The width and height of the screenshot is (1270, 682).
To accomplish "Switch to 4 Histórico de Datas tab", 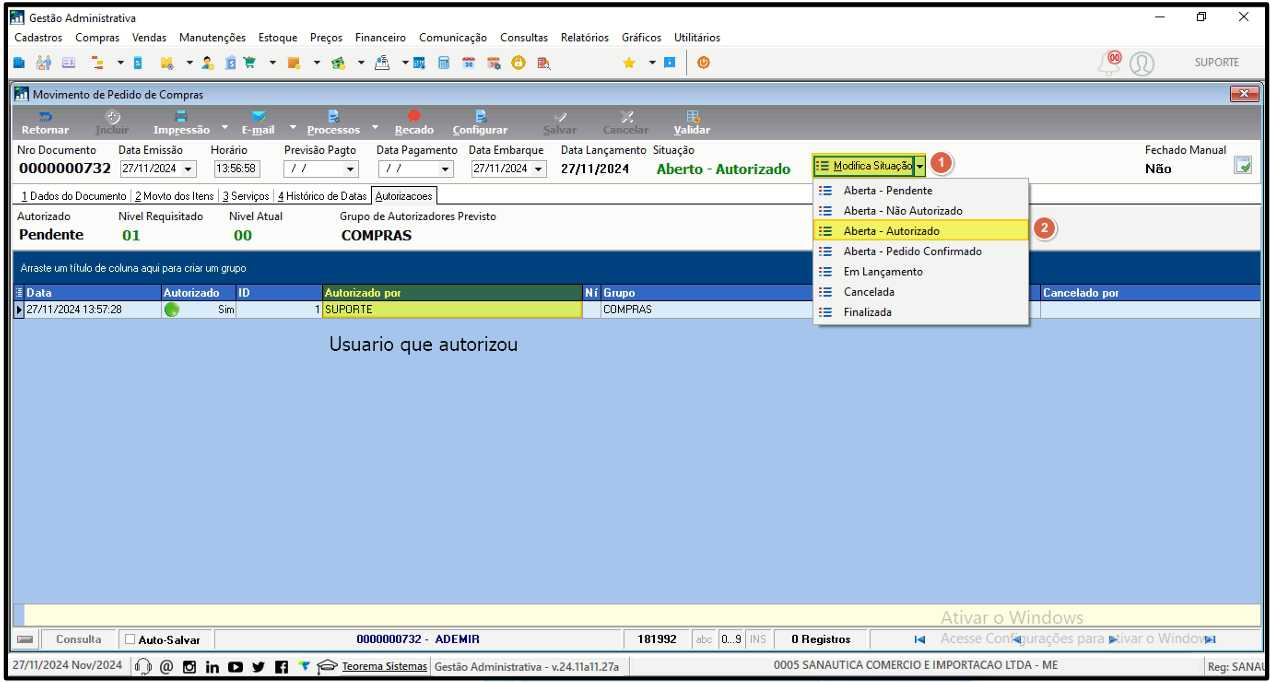I will point(322,196).
